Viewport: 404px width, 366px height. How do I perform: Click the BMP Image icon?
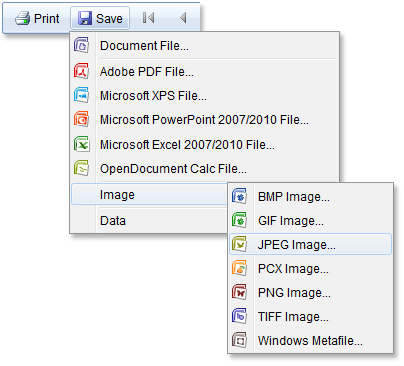[239, 196]
